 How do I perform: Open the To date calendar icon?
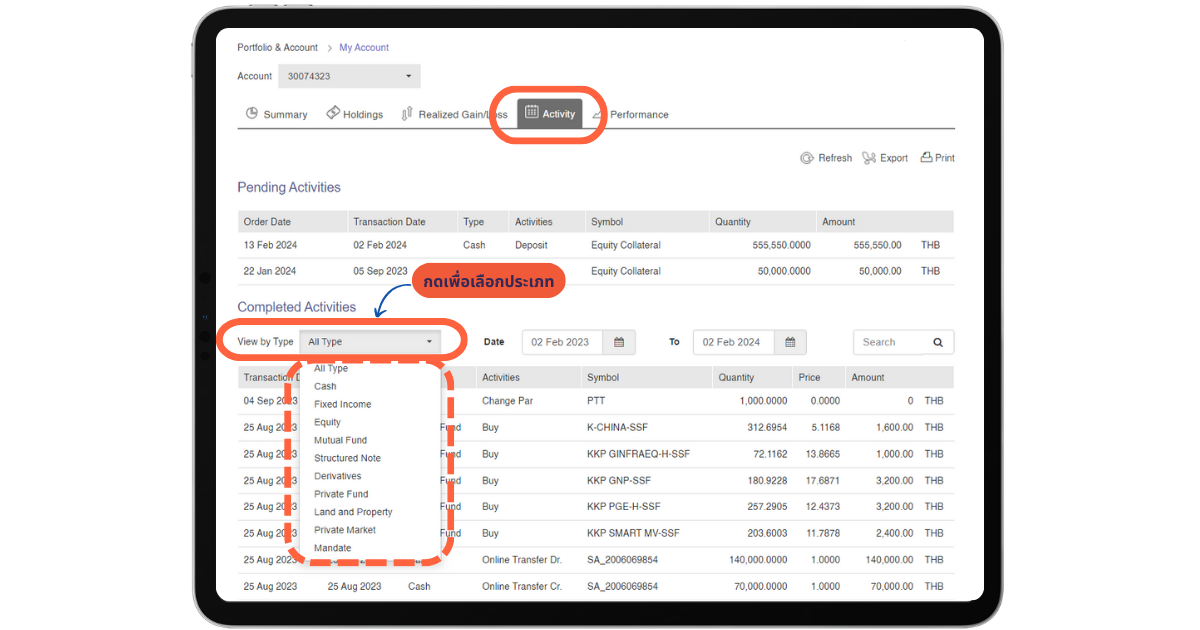790,342
